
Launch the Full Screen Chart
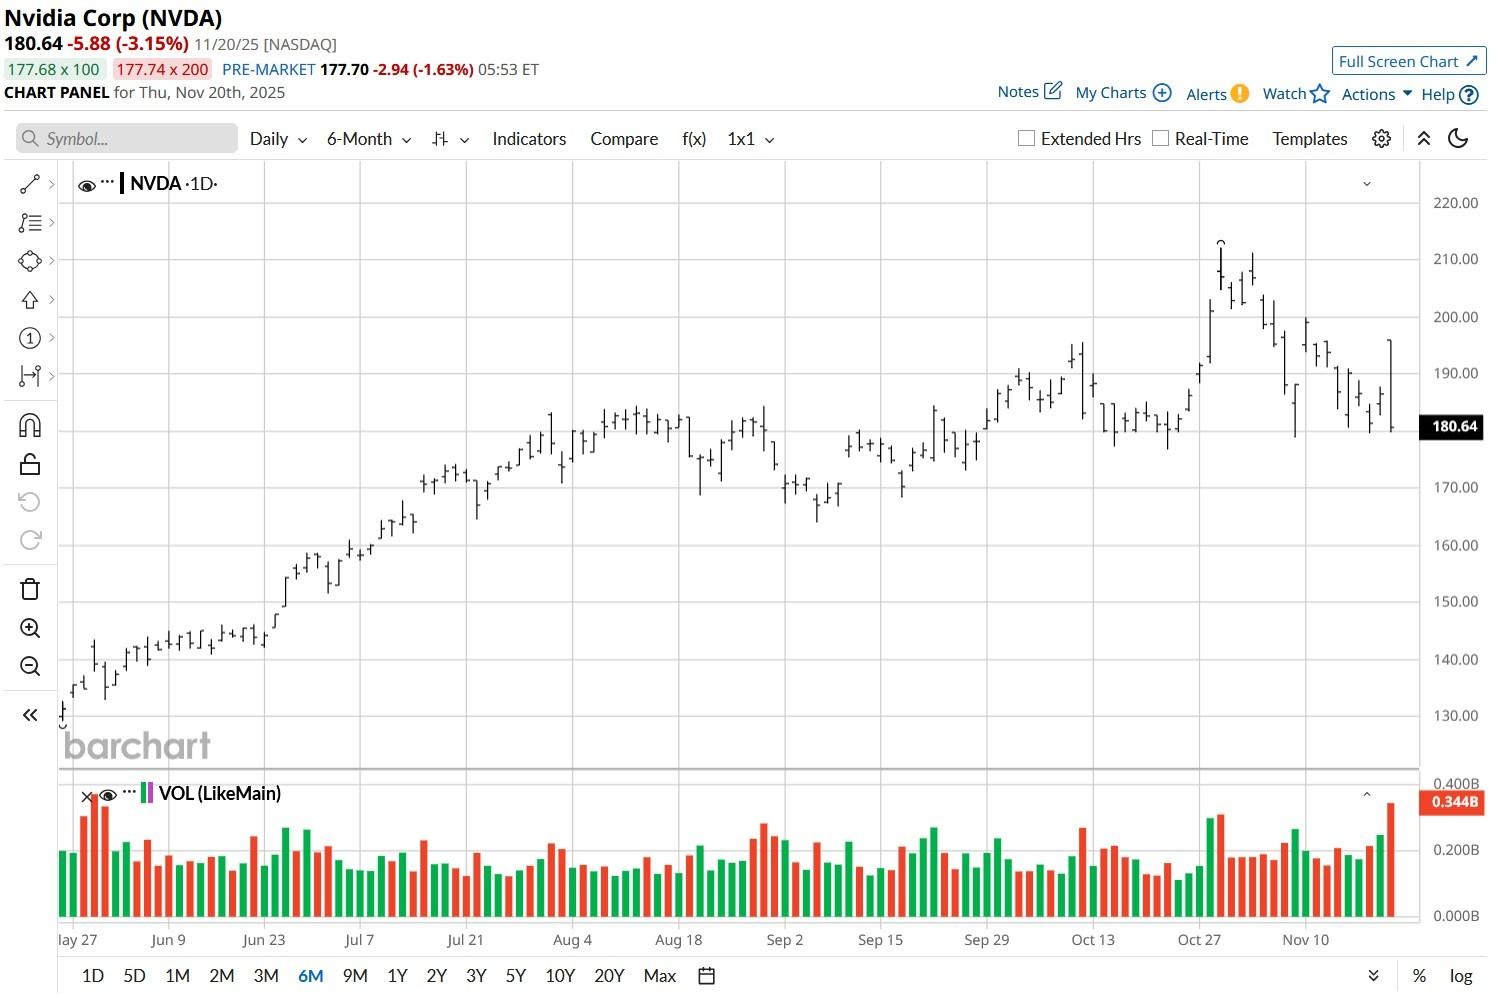tap(1408, 61)
